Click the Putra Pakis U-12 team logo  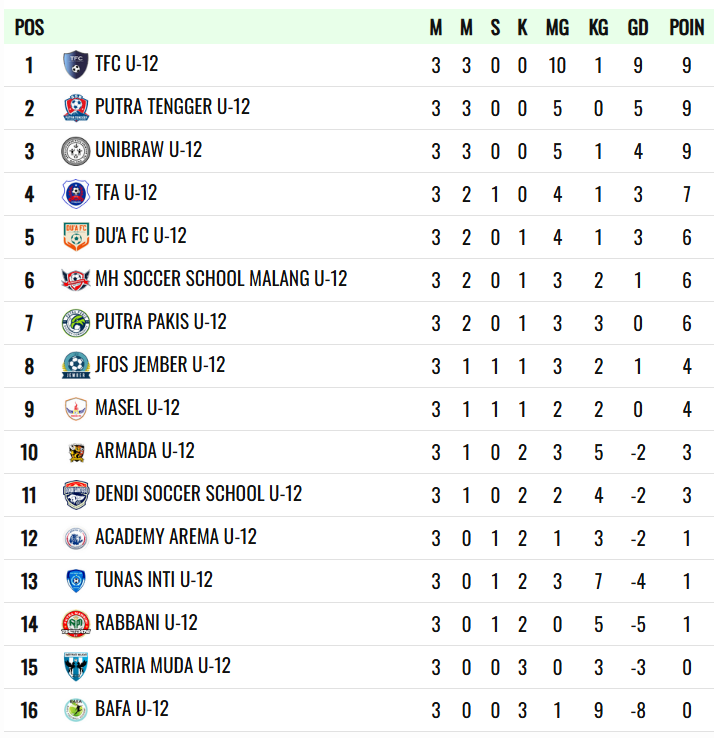pos(76,323)
